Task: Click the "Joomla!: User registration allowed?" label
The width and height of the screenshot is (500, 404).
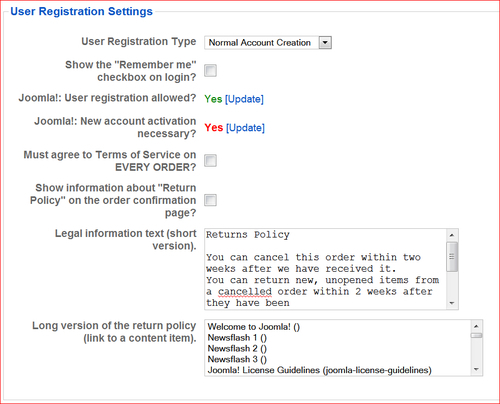Action: point(107,98)
